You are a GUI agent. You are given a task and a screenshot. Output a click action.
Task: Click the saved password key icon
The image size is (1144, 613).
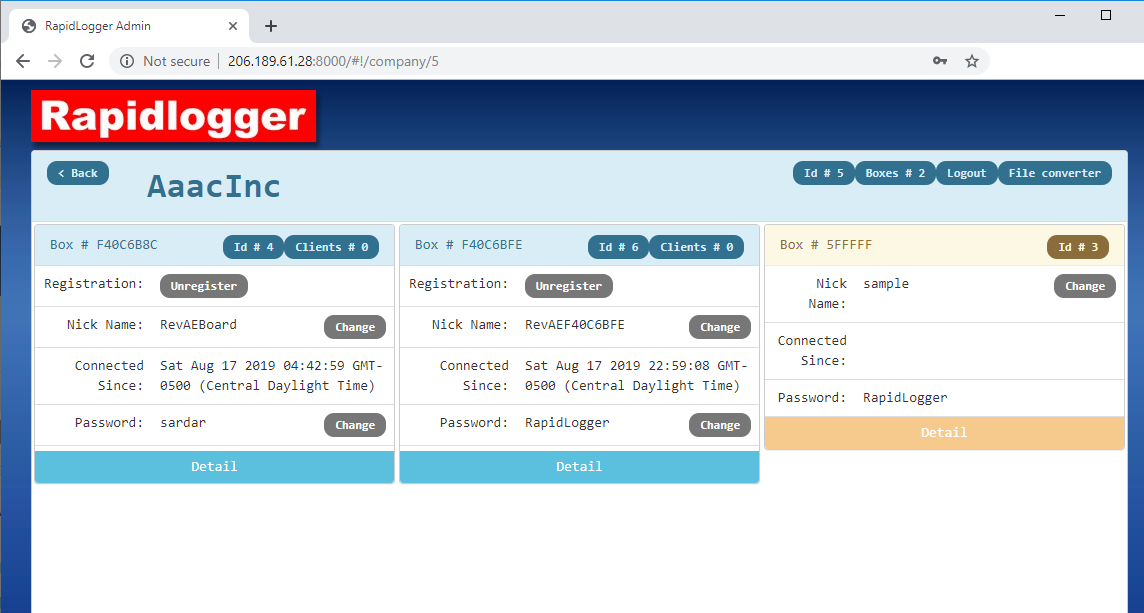click(x=940, y=61)
